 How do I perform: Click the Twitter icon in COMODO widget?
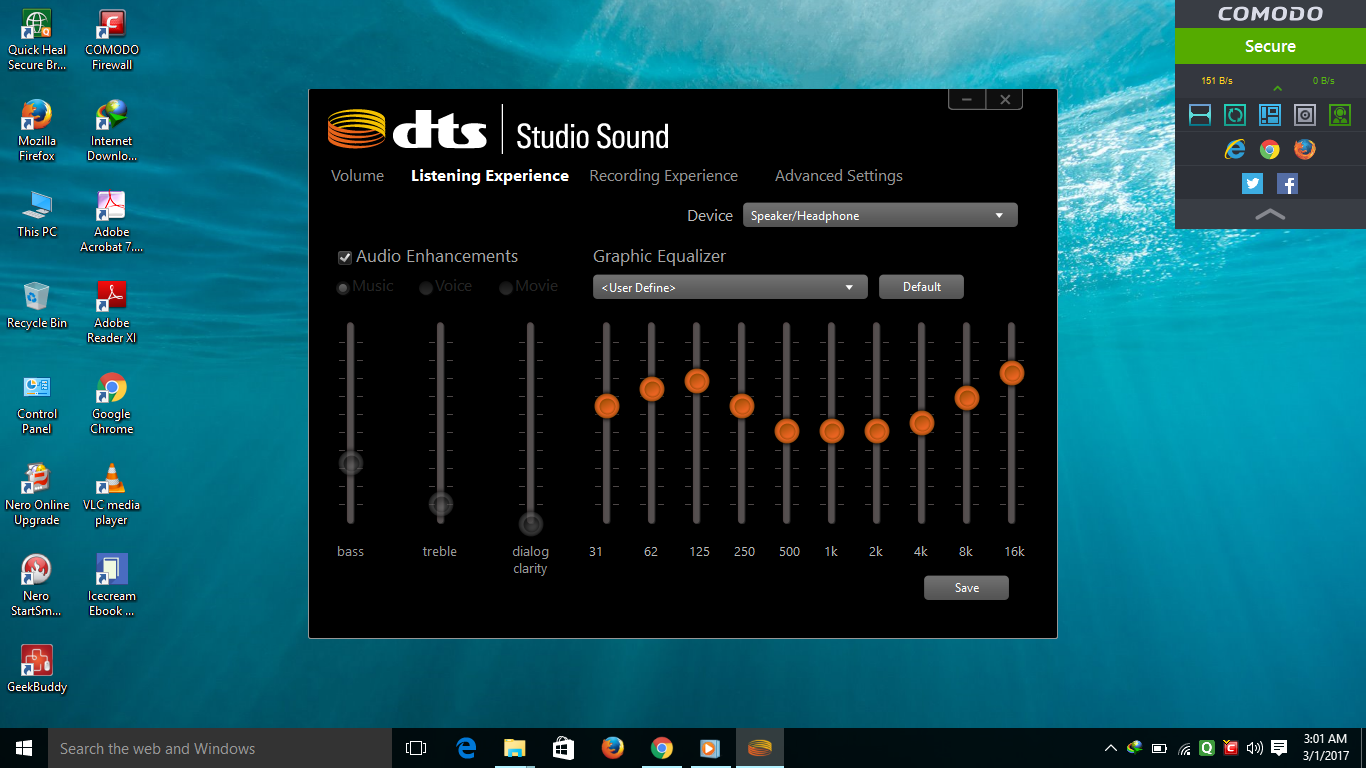[x=1252, y=184]
